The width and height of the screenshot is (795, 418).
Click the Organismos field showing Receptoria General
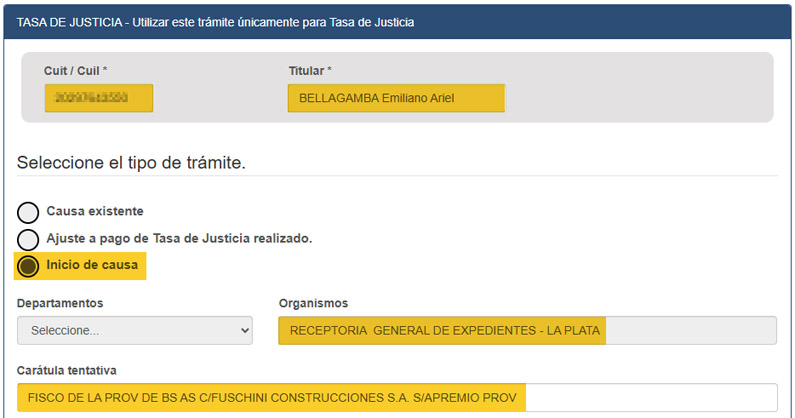[x=526, y=331]
